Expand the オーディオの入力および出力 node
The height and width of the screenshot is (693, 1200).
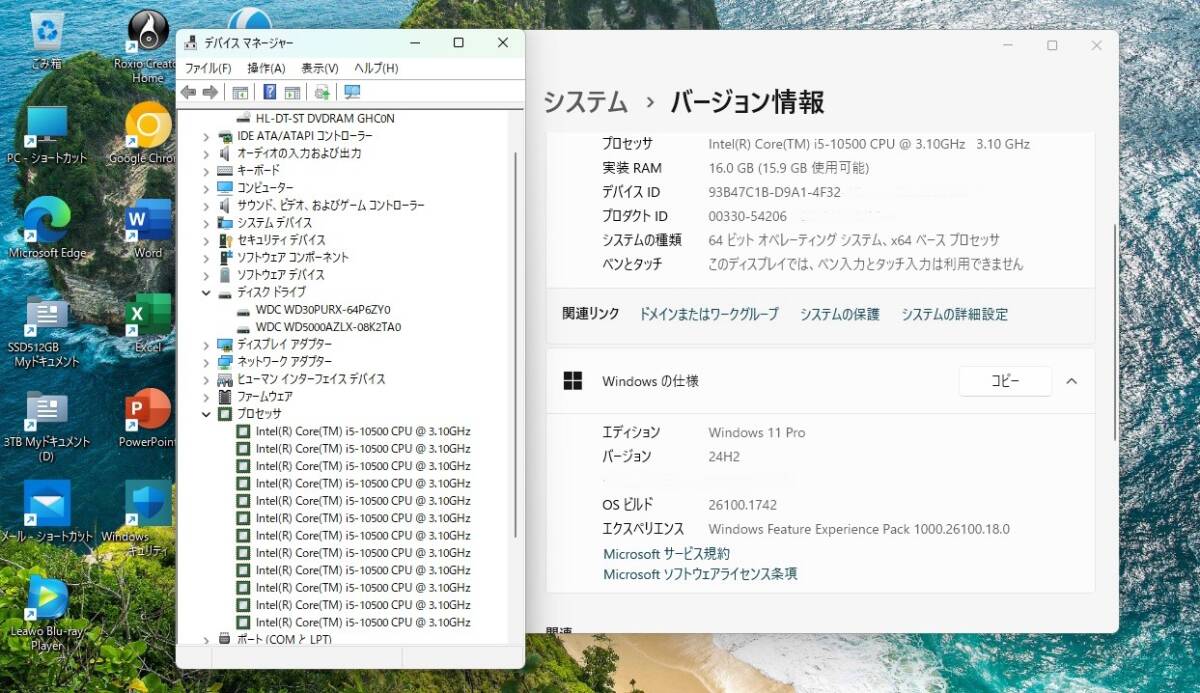(206, 153)
